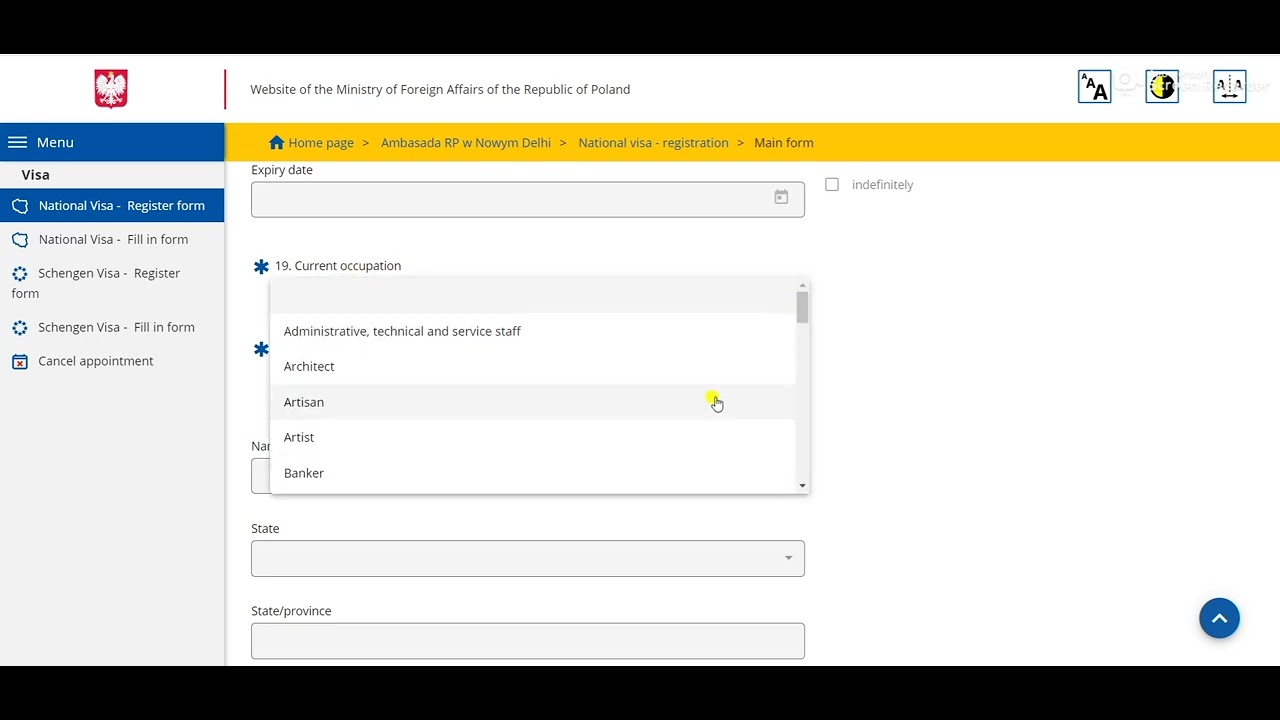Click the State/province text field
This screenshot has width=1280, height=720.
[527, 641]
